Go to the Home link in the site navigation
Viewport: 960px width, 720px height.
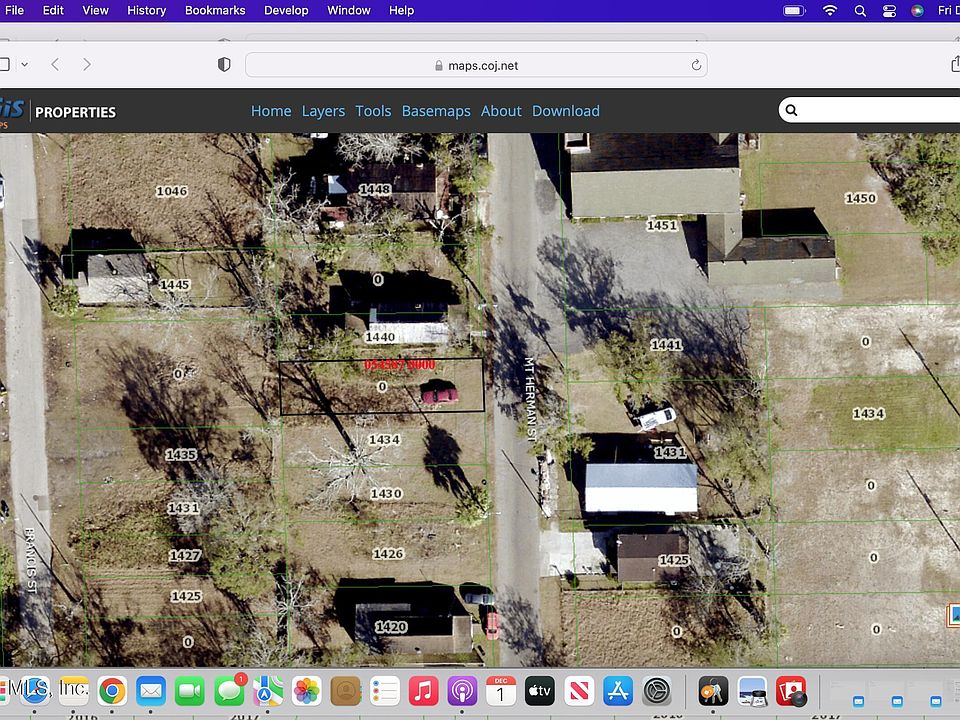271,111
